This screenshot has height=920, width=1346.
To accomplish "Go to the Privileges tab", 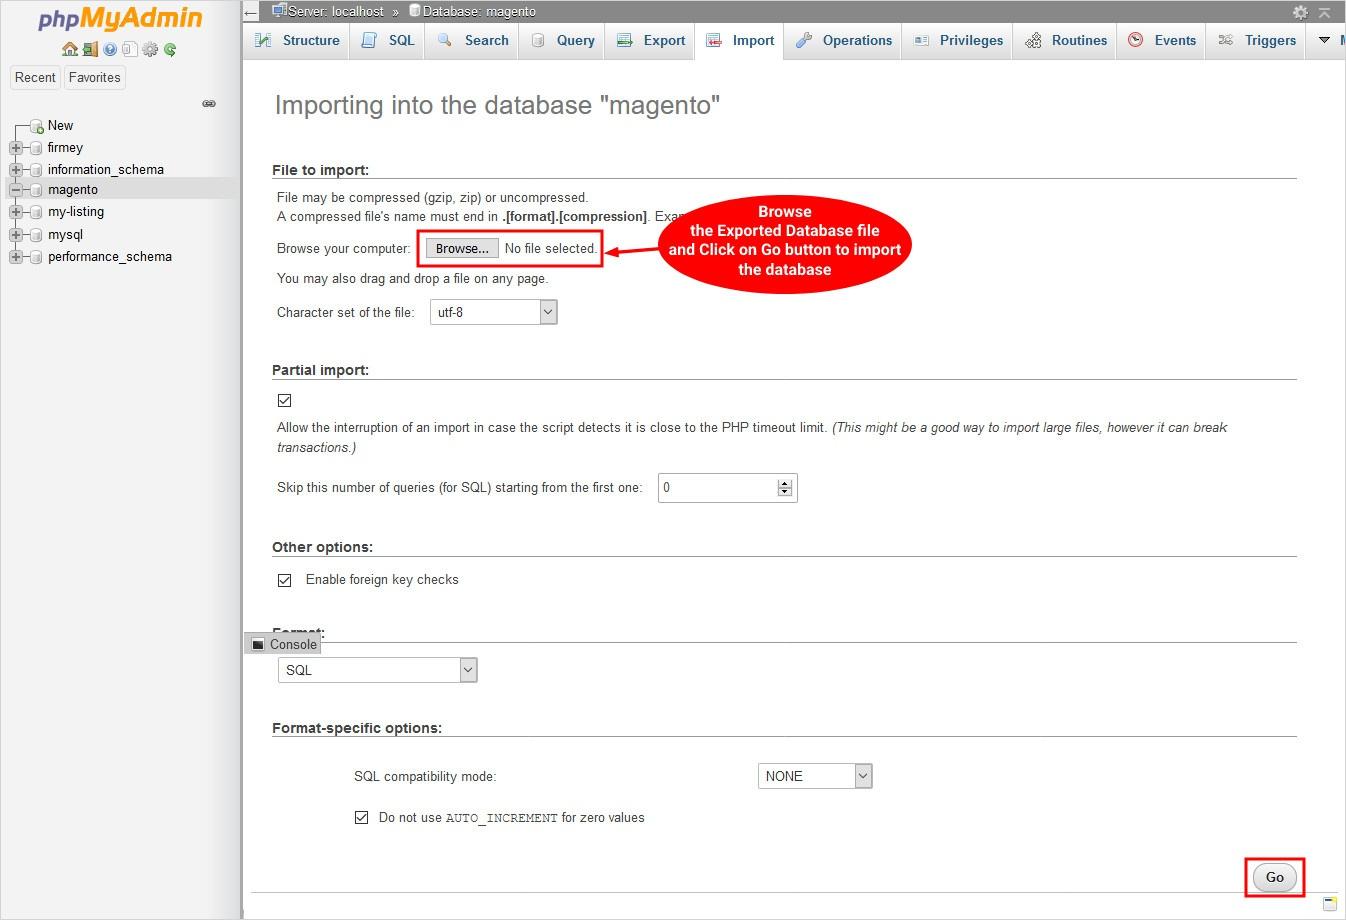I will click(958, 41).
